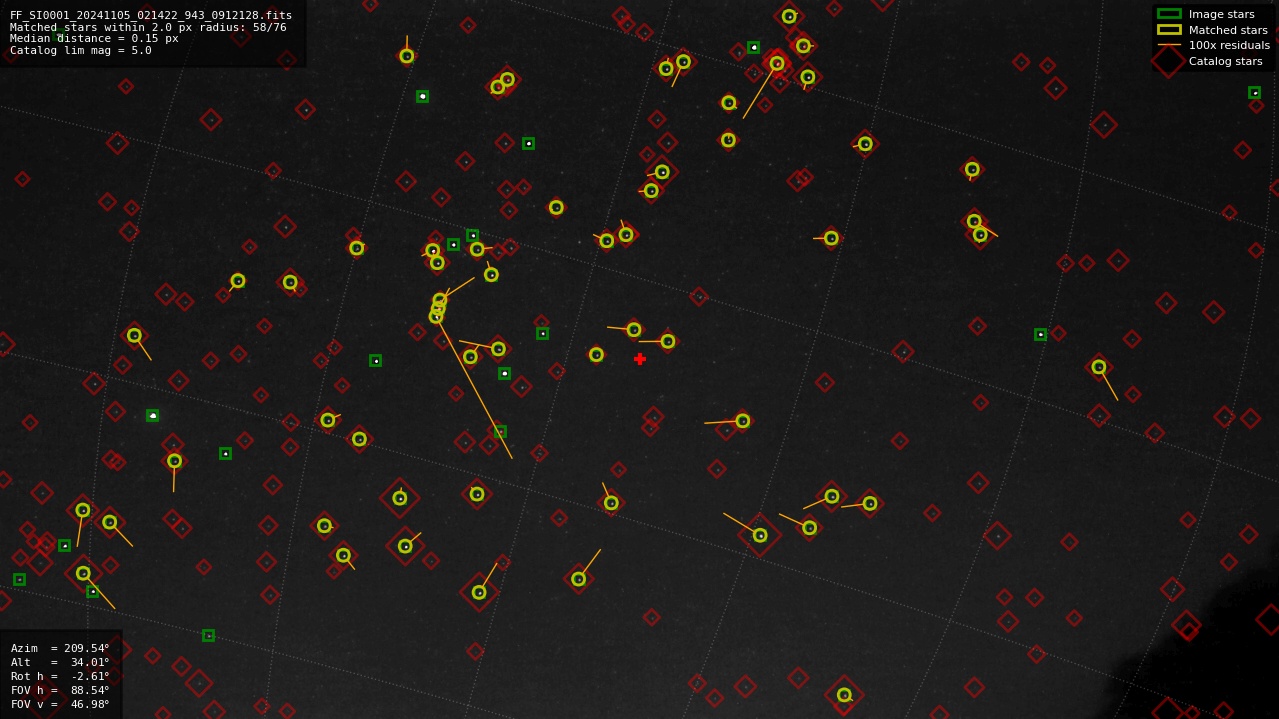This screenshot has height=719, width=1279.
Task: Click the red Catalog stars legend diamond
Action: click(x=1169, y=61)
